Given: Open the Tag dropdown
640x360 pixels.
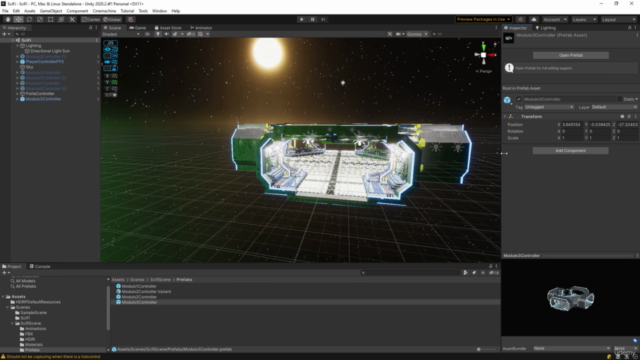Looking at the screenshot, I should pyautogui.click(x=549, y=107).
